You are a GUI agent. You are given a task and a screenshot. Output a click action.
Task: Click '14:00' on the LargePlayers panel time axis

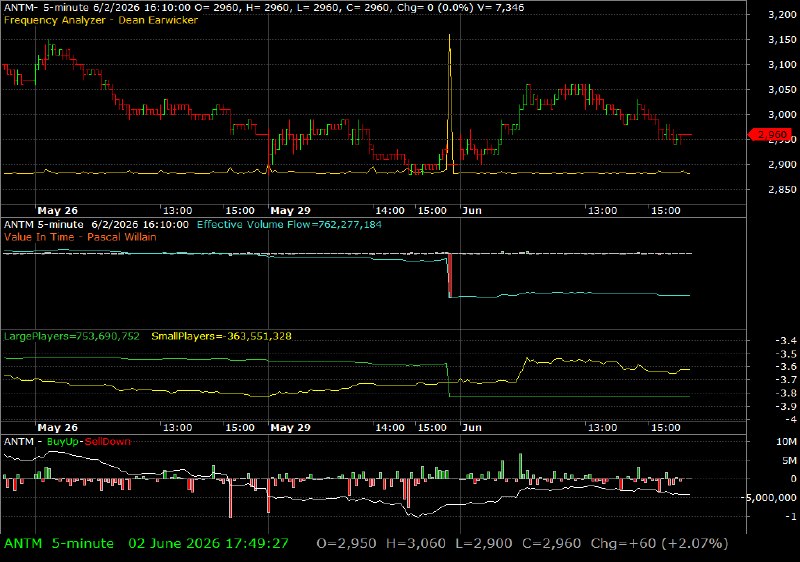pyautogui.click(x=390, y=427)
